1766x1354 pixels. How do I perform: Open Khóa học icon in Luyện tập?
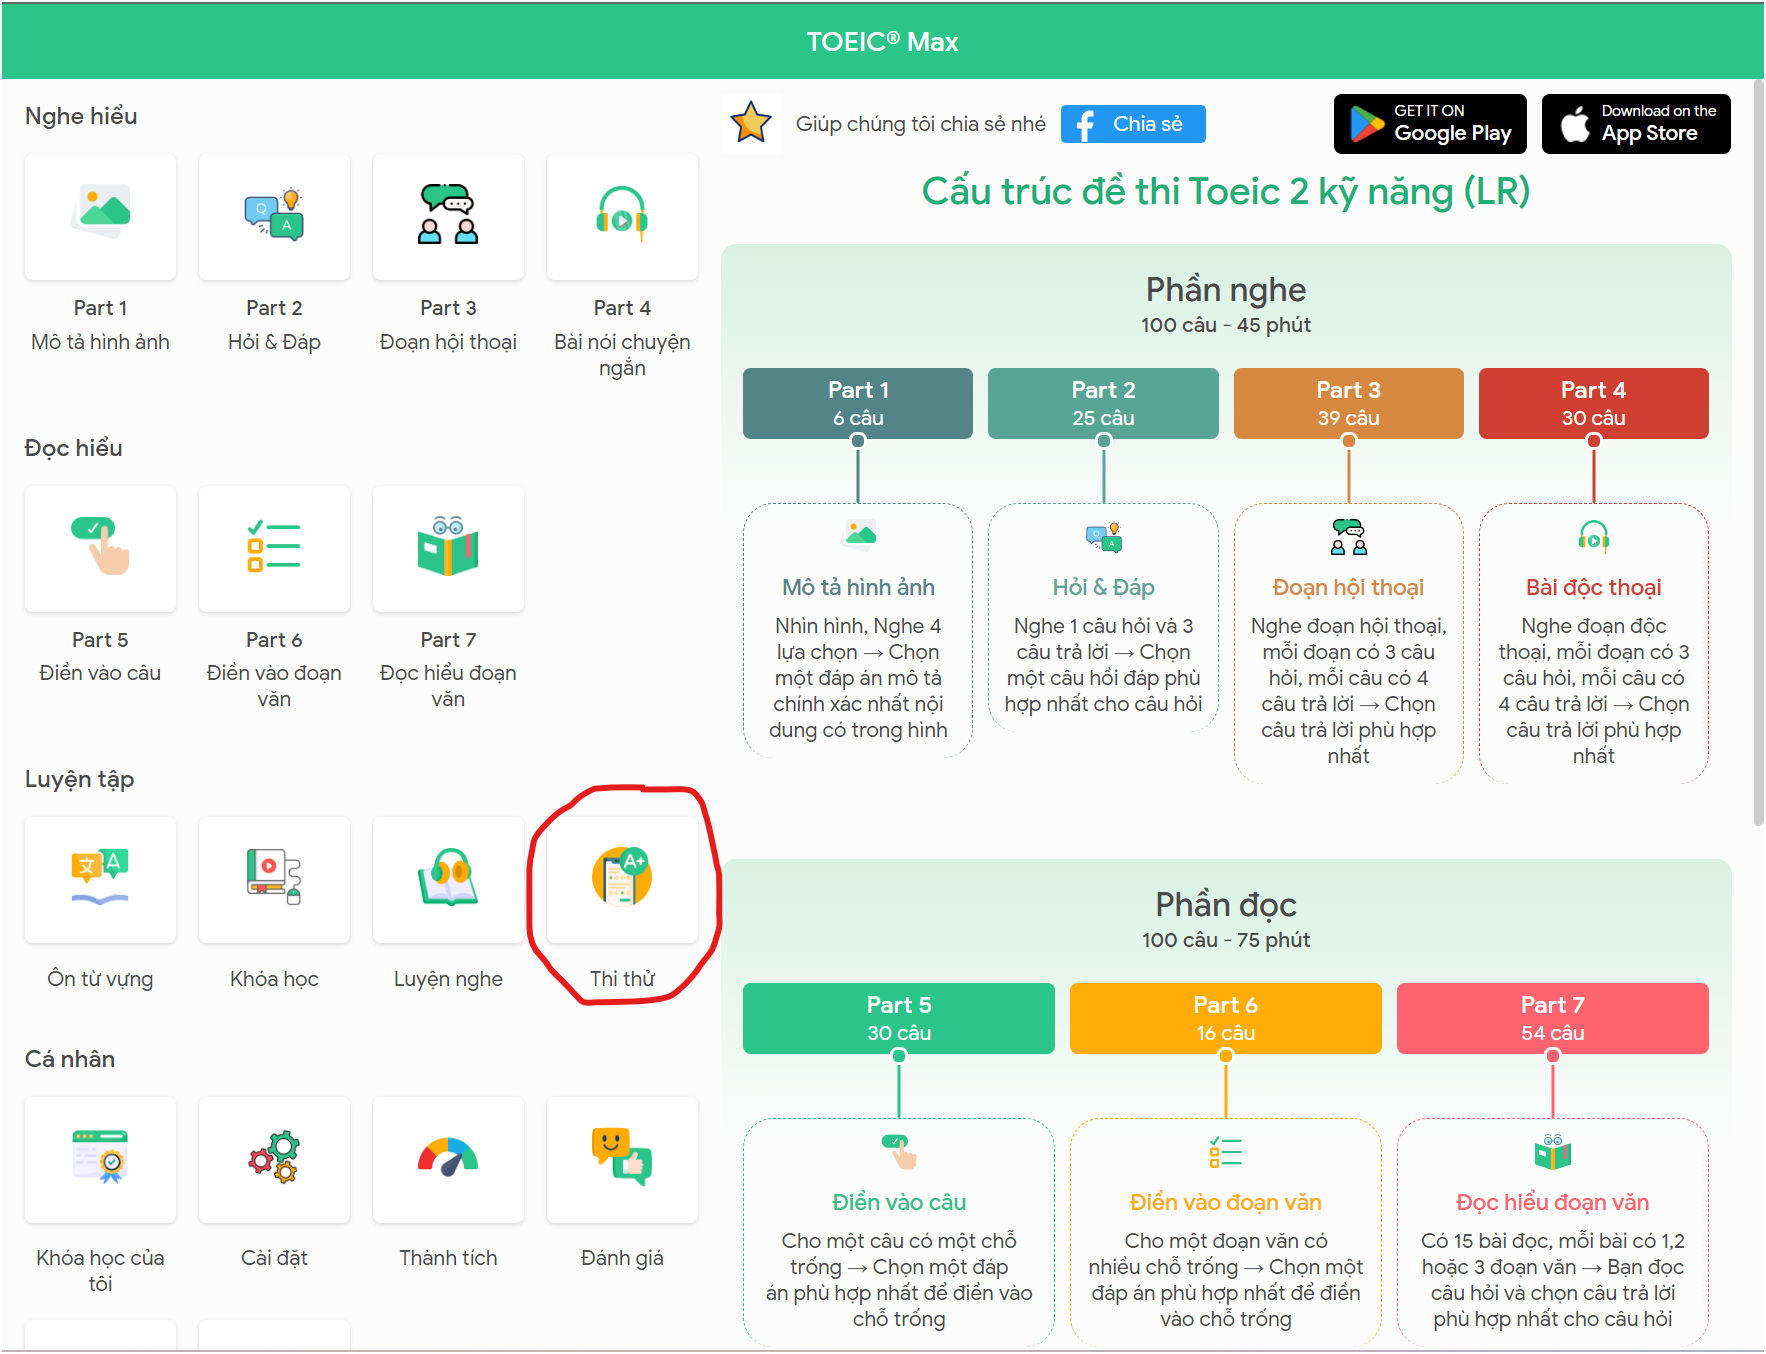274,879
